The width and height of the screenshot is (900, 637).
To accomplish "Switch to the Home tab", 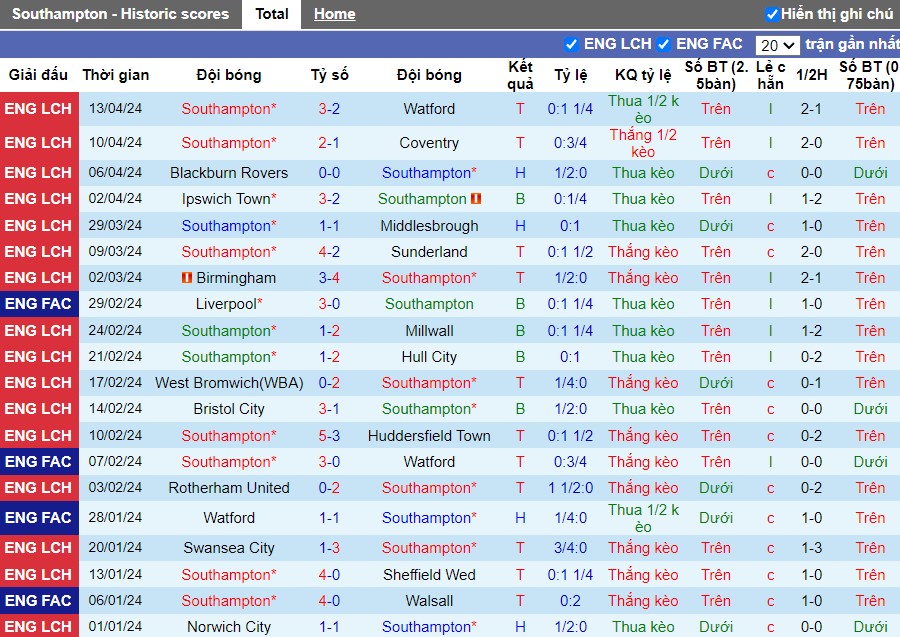I will click(335, 14).
